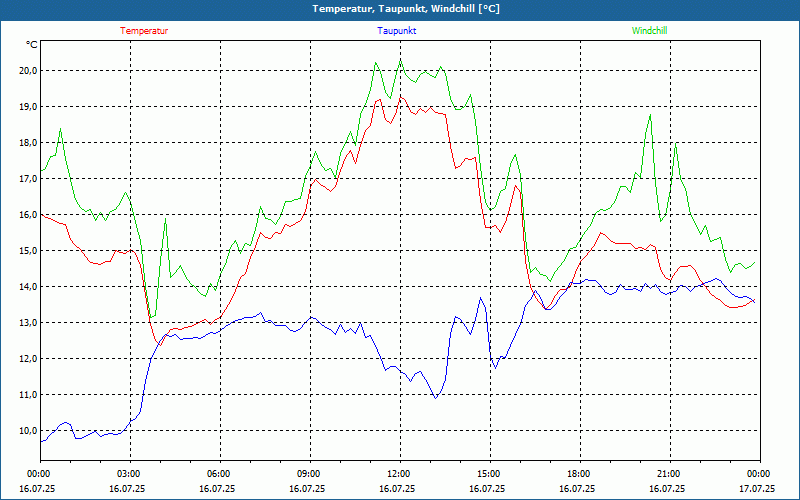The image size is (800, 500).
Task: Select the 15,0 y-axis value
Action: [x=28, y=251]
